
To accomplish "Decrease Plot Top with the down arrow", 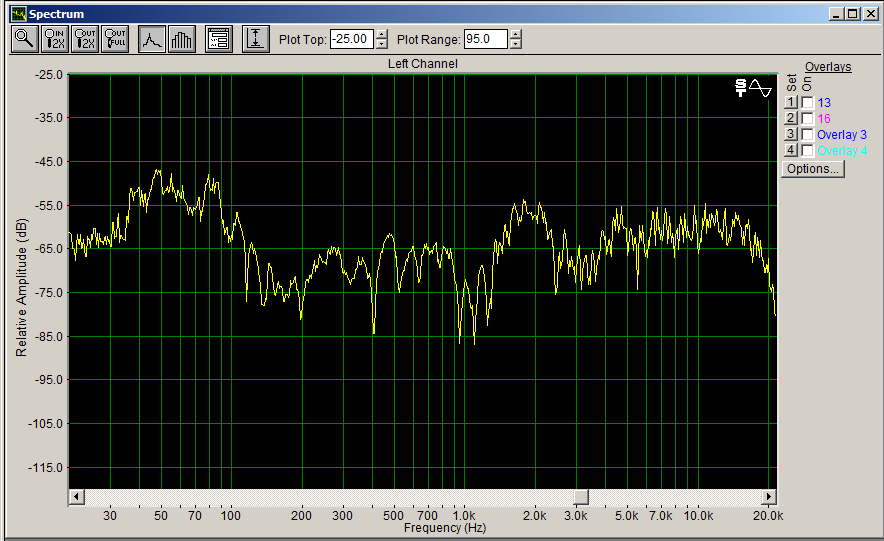I will click(x=382, y=44).
